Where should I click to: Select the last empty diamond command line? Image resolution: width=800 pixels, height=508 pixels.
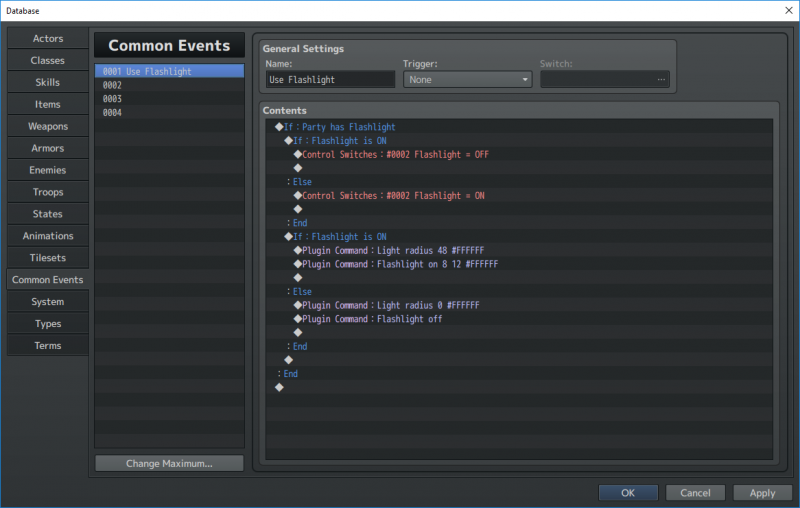click(519, 388)
